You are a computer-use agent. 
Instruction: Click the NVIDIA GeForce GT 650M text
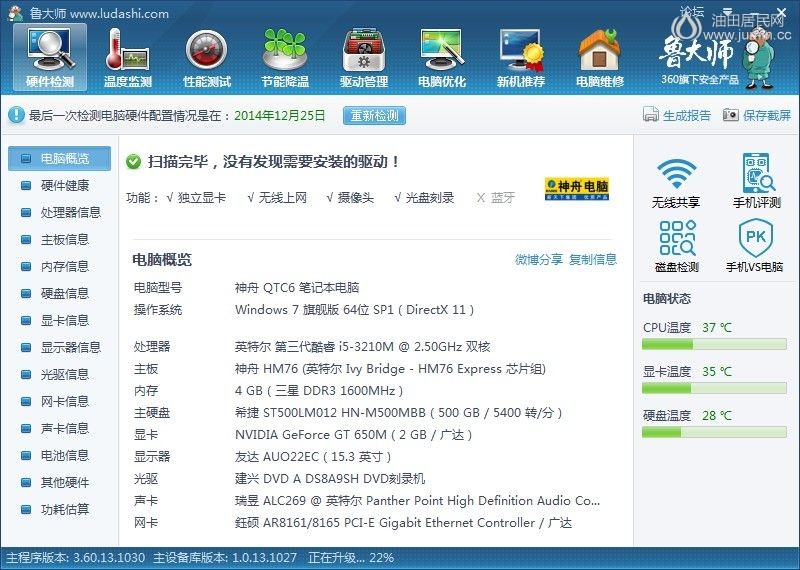[354, 435]
